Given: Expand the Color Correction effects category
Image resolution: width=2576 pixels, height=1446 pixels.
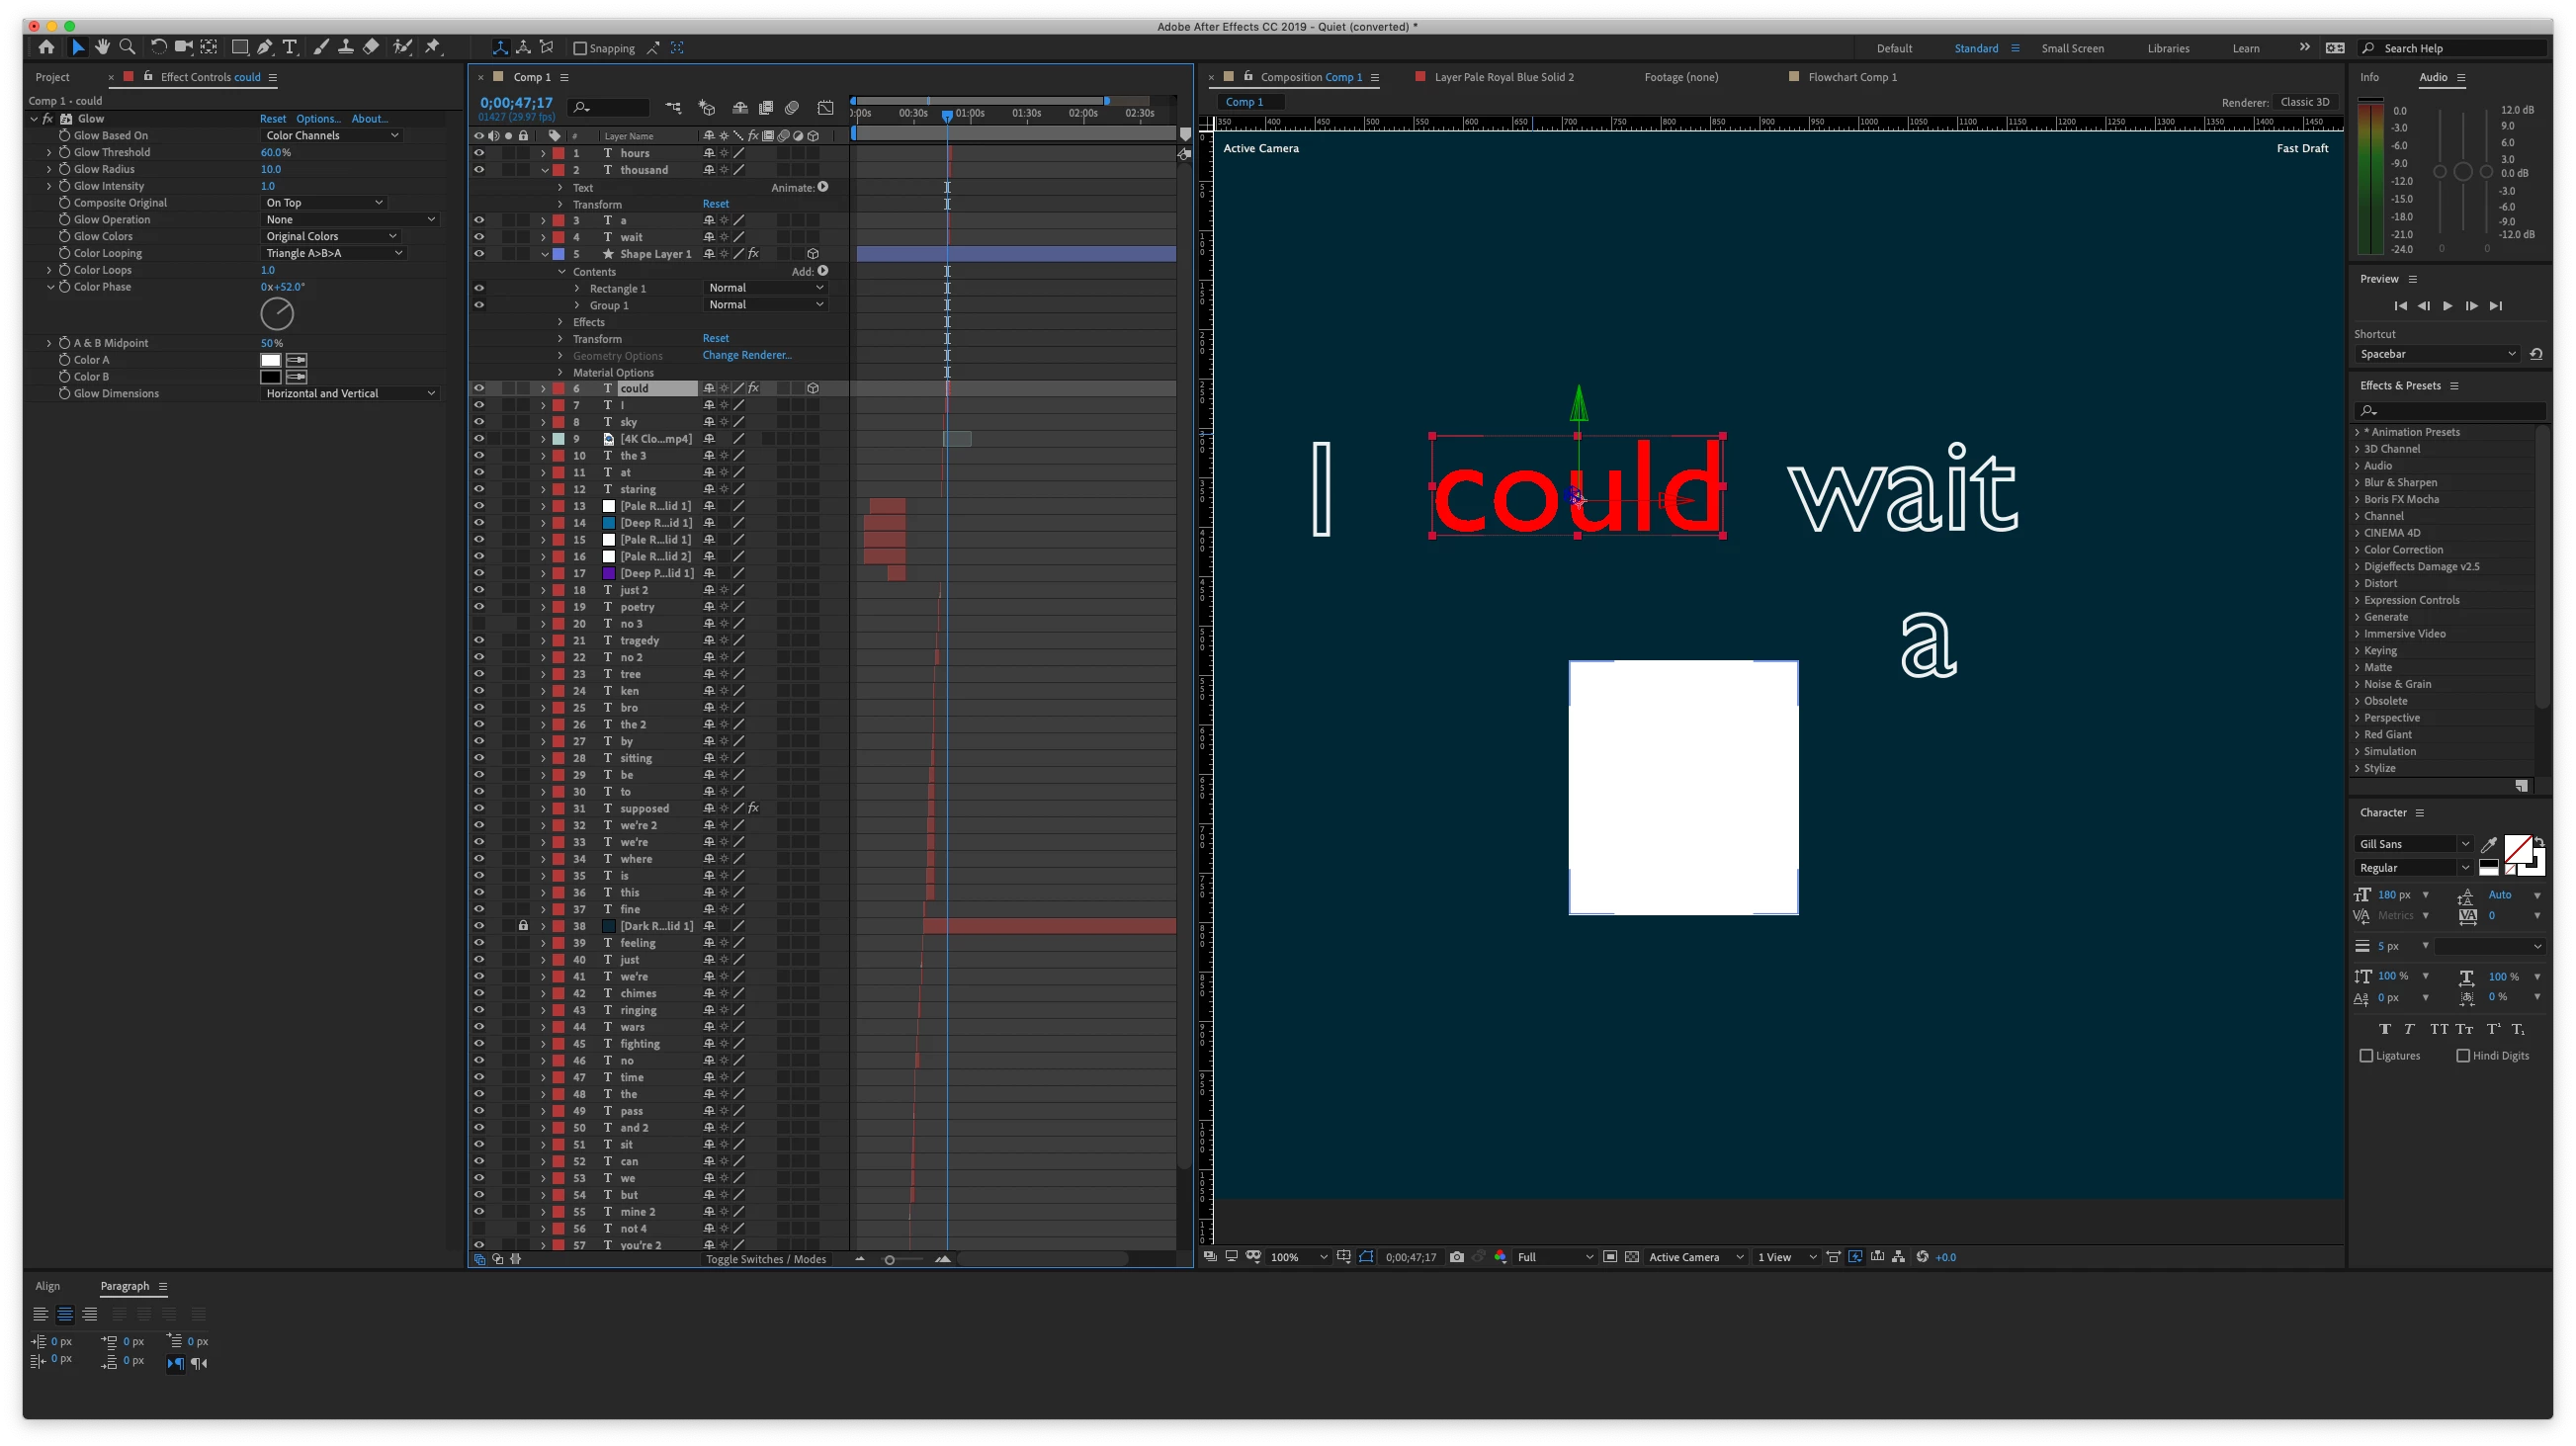Looking at the screenshot, I should click(x=2402, y=550).
